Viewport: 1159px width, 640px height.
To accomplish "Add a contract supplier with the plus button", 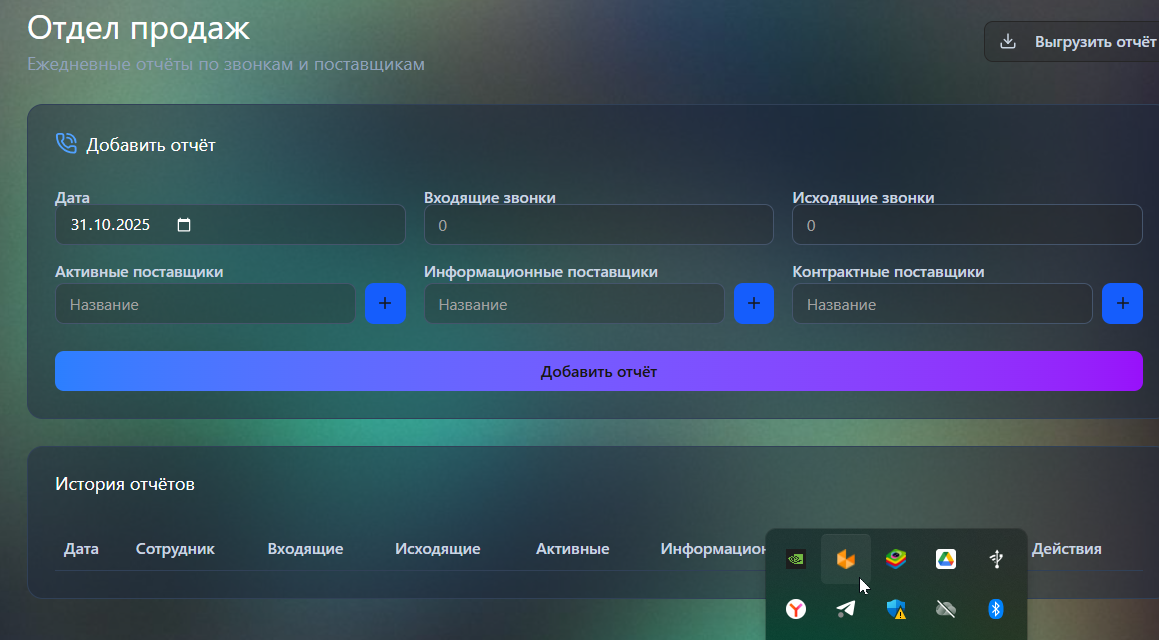I will point(1122,303).
